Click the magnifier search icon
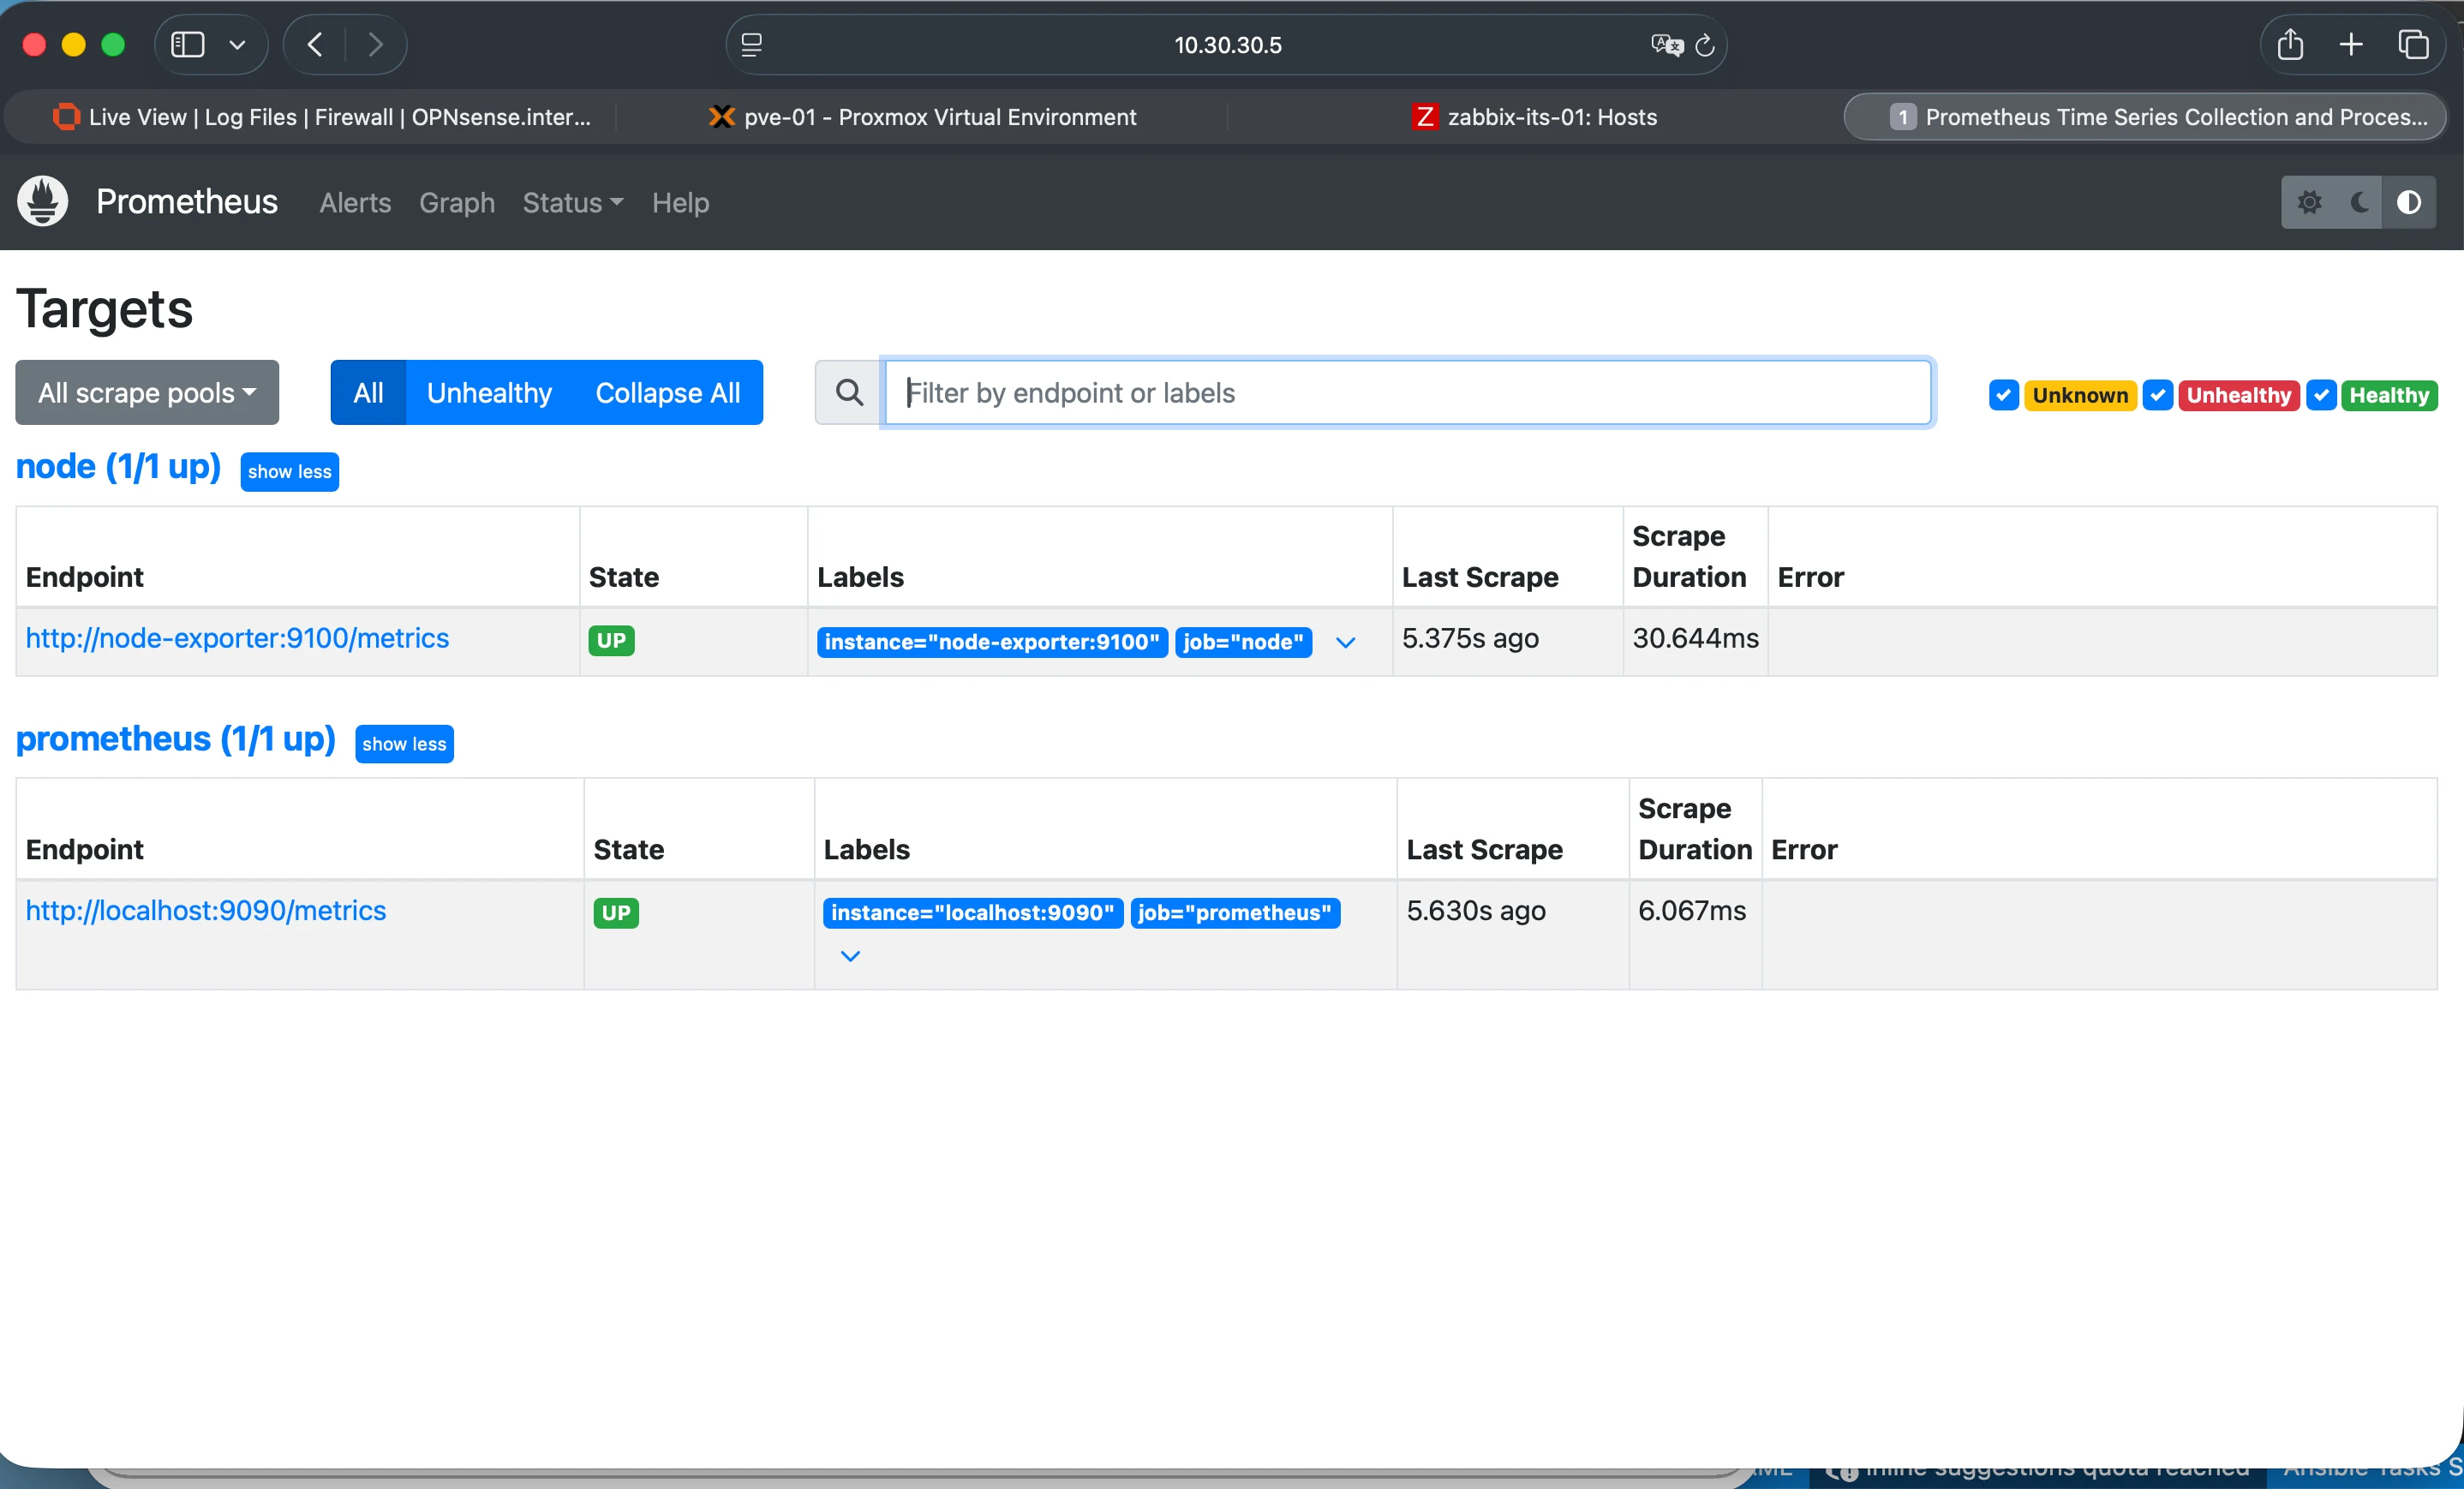2464x1489 pixels. point(849,392)
